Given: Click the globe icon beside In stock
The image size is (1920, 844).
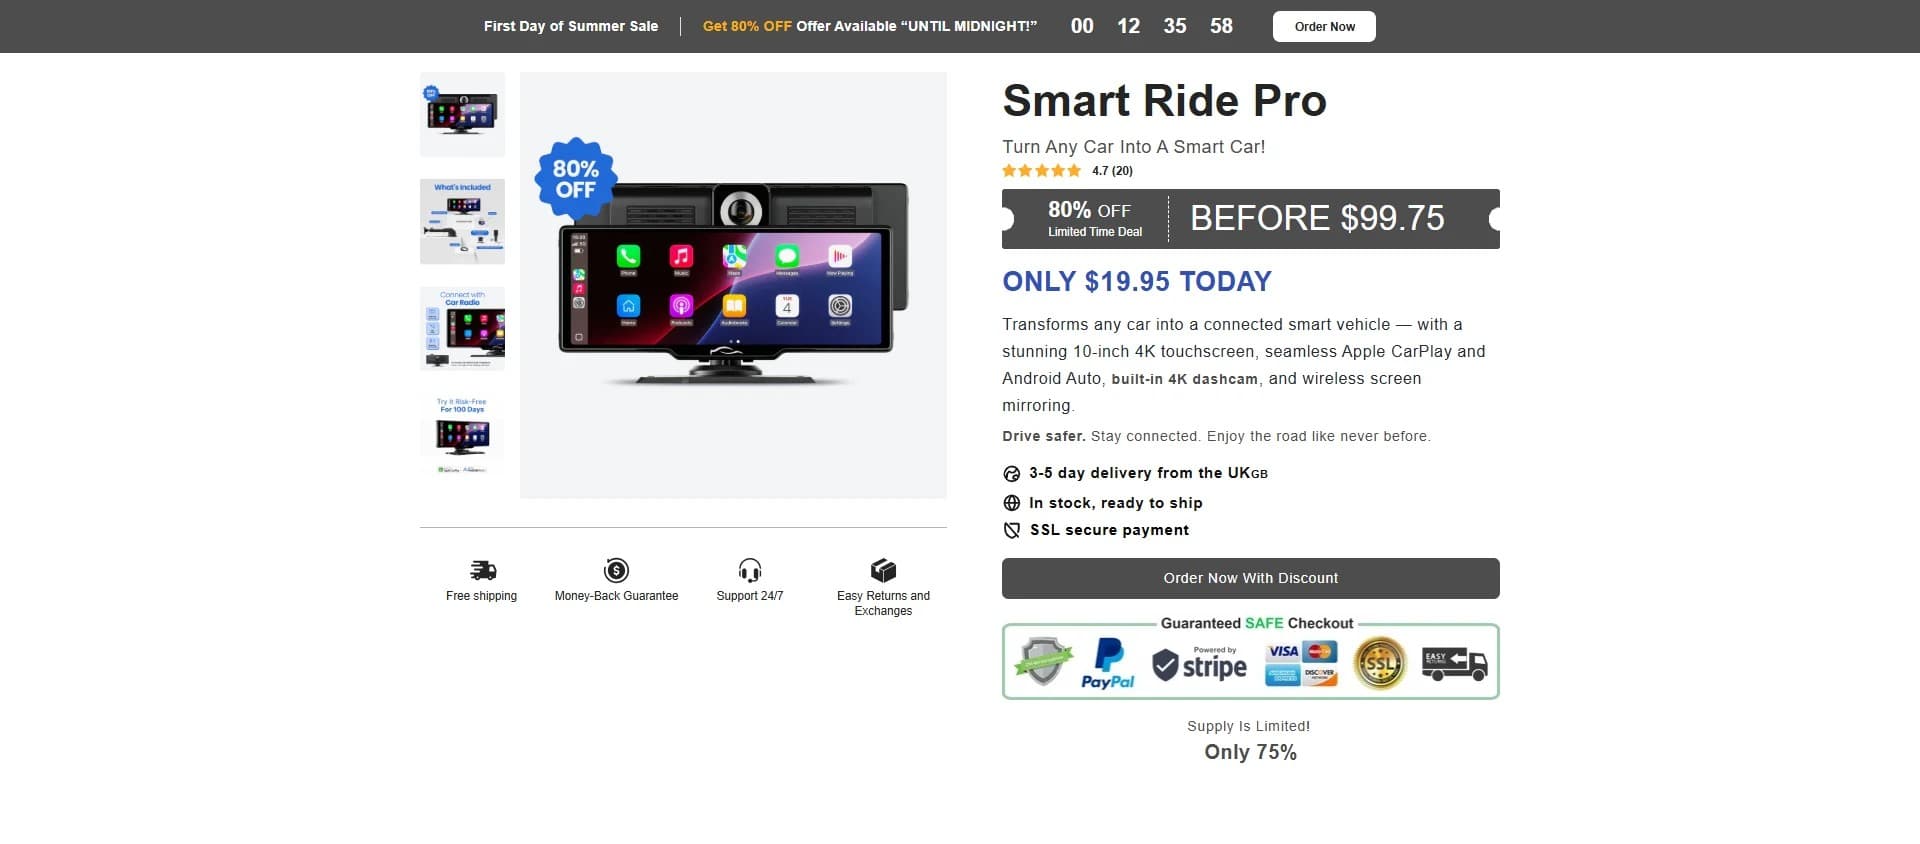Looking at the screenshot, I should (x=1012, y=503).
